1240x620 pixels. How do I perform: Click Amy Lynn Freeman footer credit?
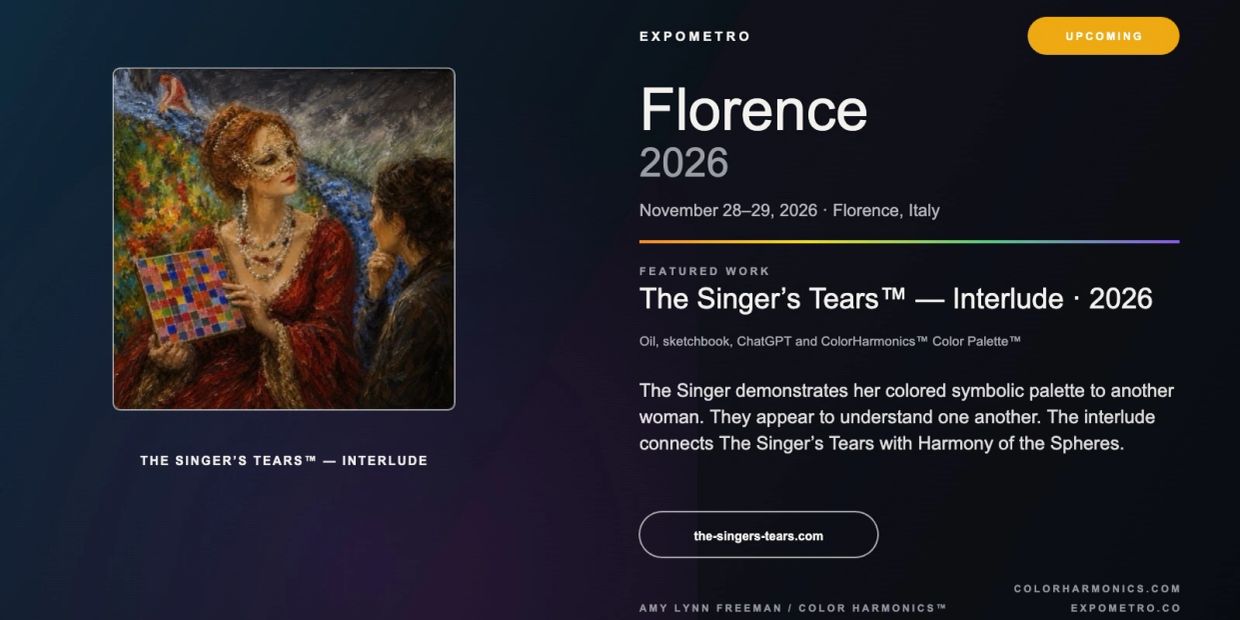coord(793,608)
